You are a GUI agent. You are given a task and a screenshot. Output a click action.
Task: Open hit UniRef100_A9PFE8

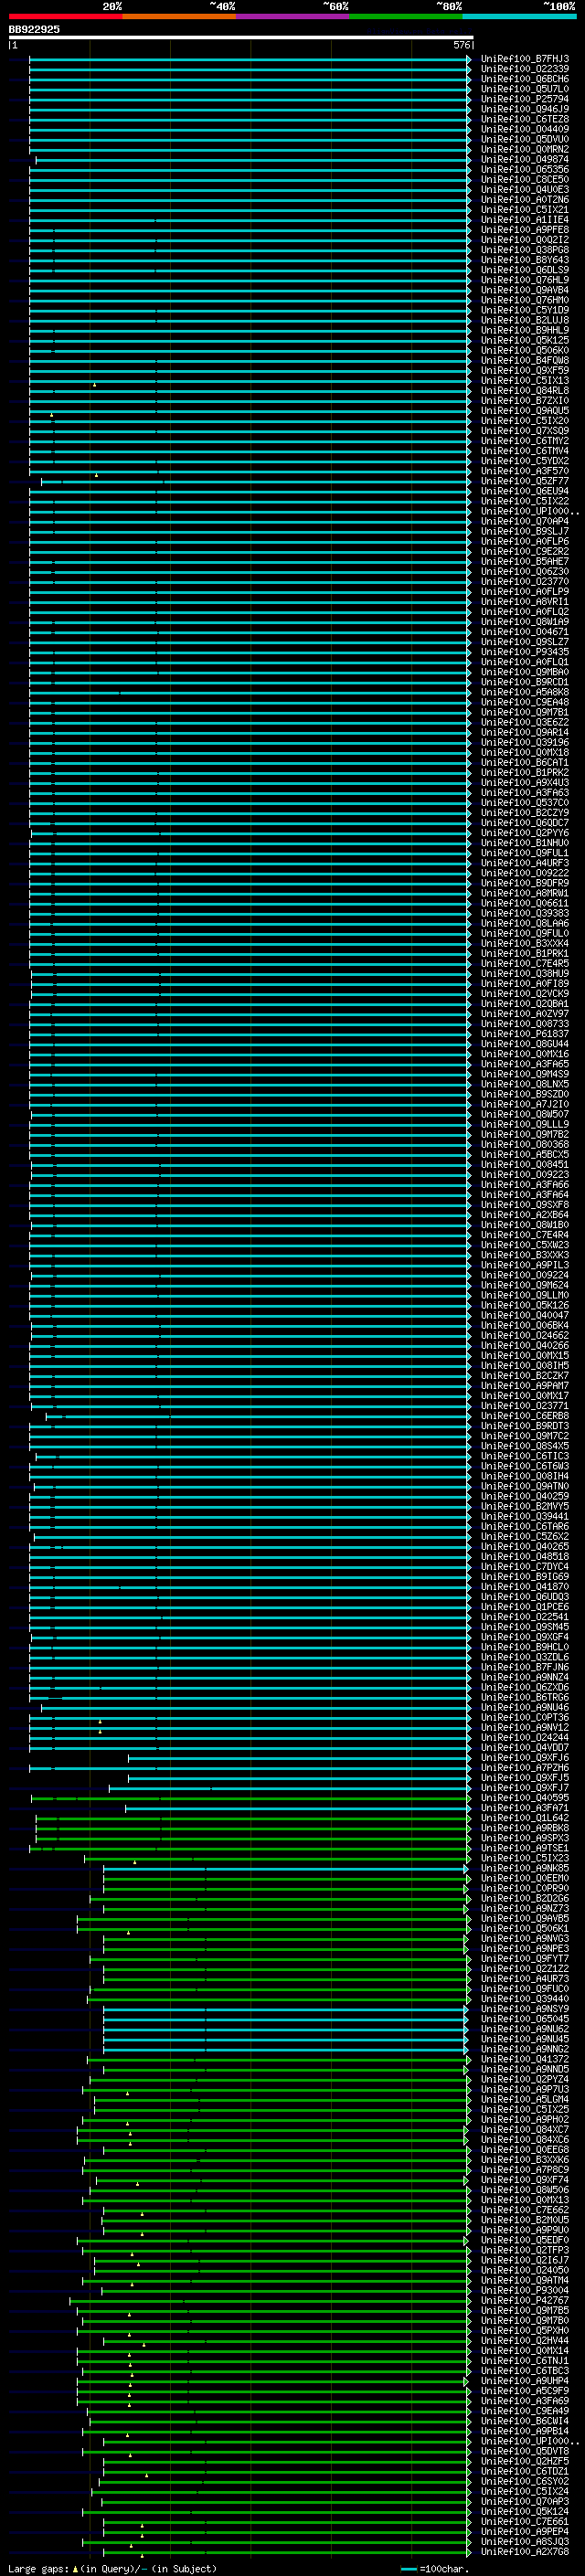pos(524,230)
